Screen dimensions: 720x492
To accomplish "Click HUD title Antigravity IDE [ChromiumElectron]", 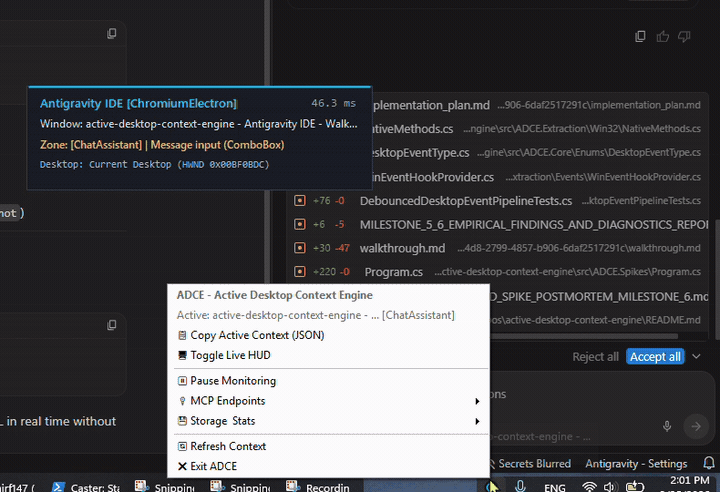I will [x=138, y=103].
